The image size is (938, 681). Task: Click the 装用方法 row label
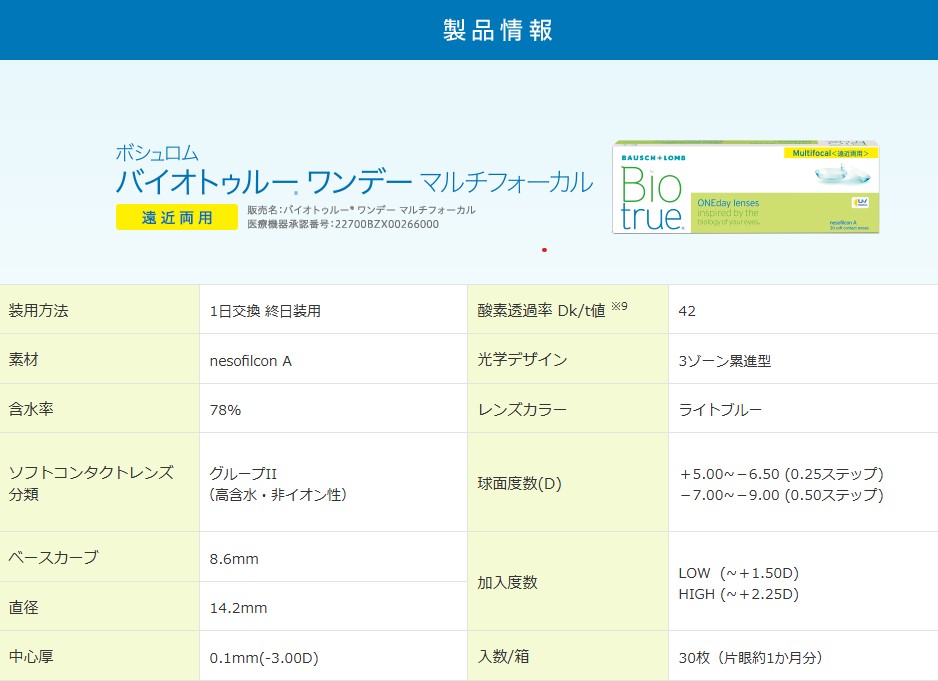(39, 311)
